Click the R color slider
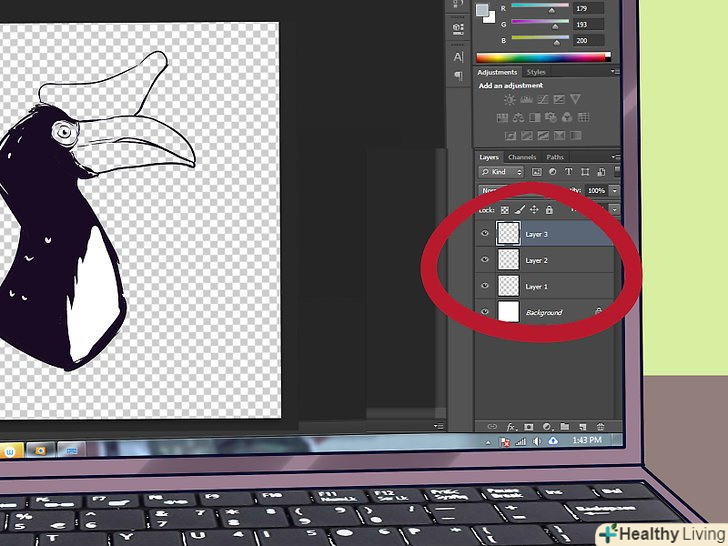This screenshot has width=728, height=546. click(540, 6)
